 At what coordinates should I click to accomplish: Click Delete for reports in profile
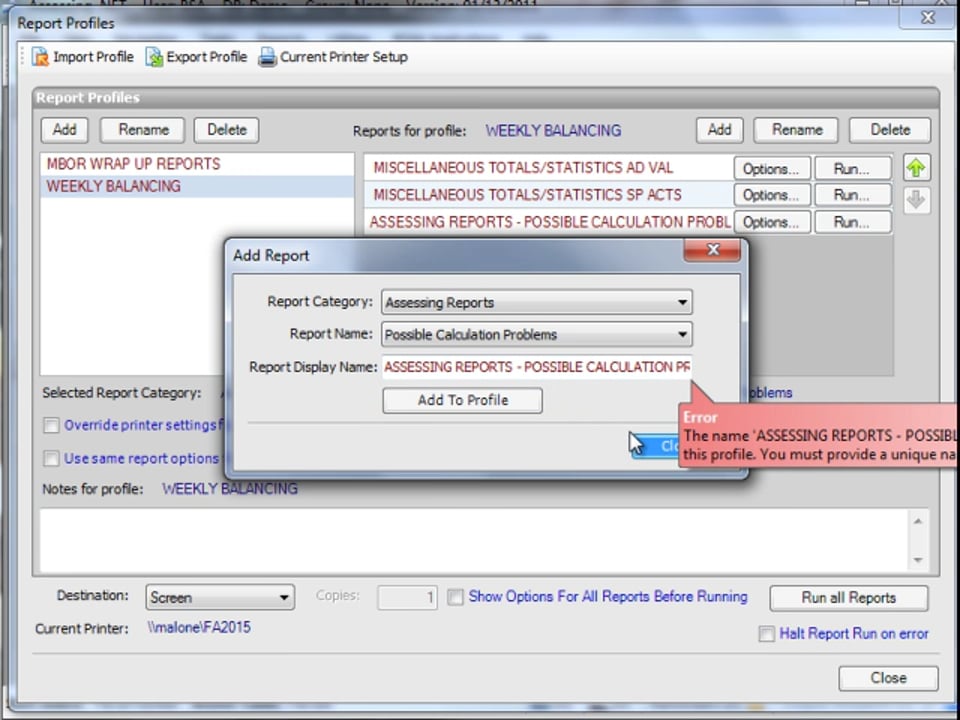(x=890, y=130)
